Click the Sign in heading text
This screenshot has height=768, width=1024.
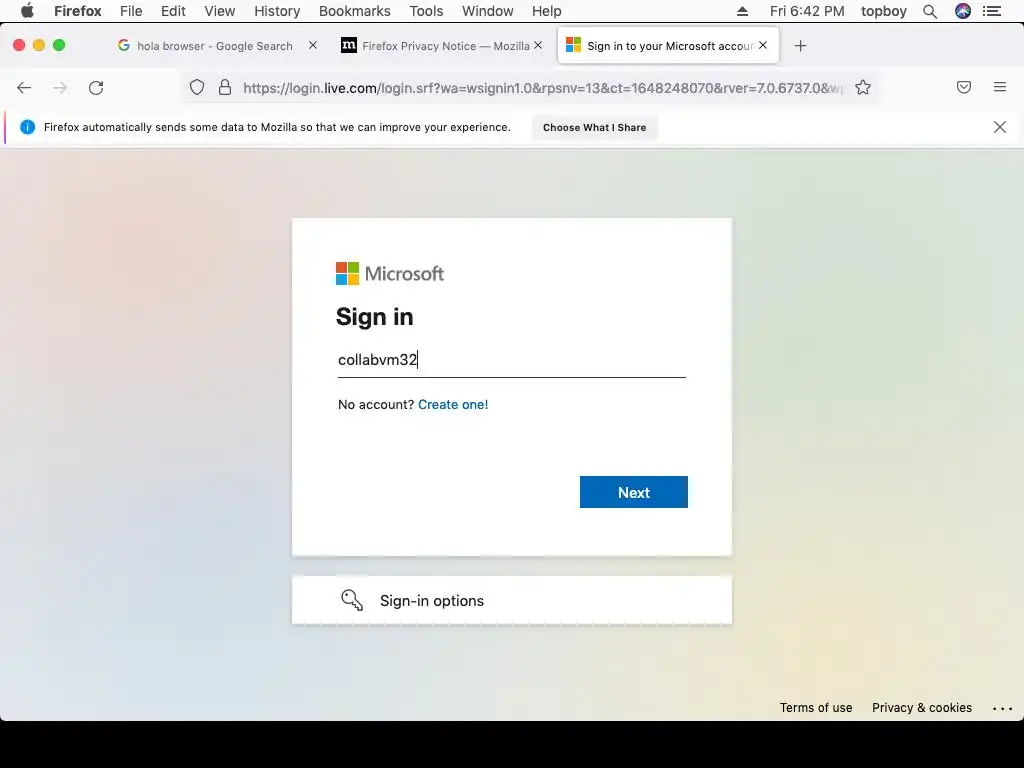click(x=374, y=317)
